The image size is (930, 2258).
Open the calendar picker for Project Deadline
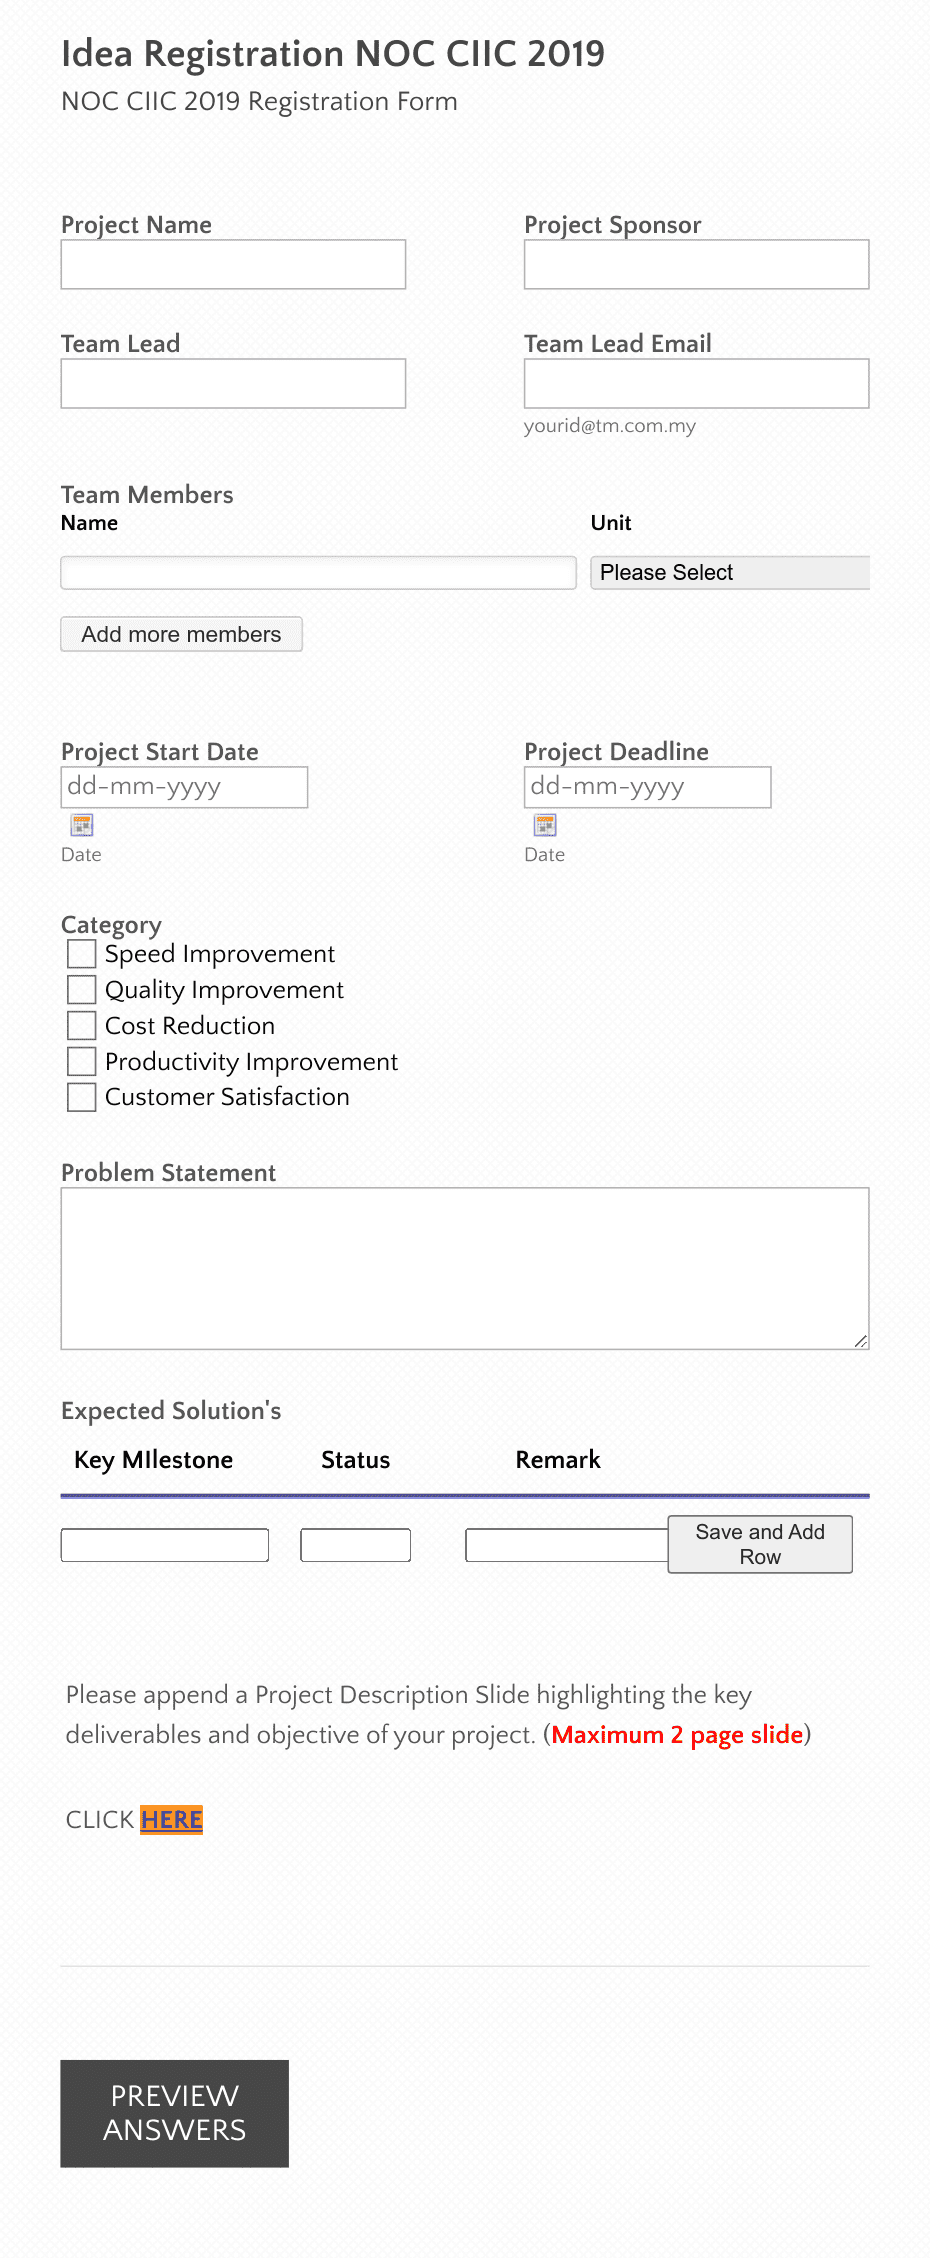(x=544, y=824)
